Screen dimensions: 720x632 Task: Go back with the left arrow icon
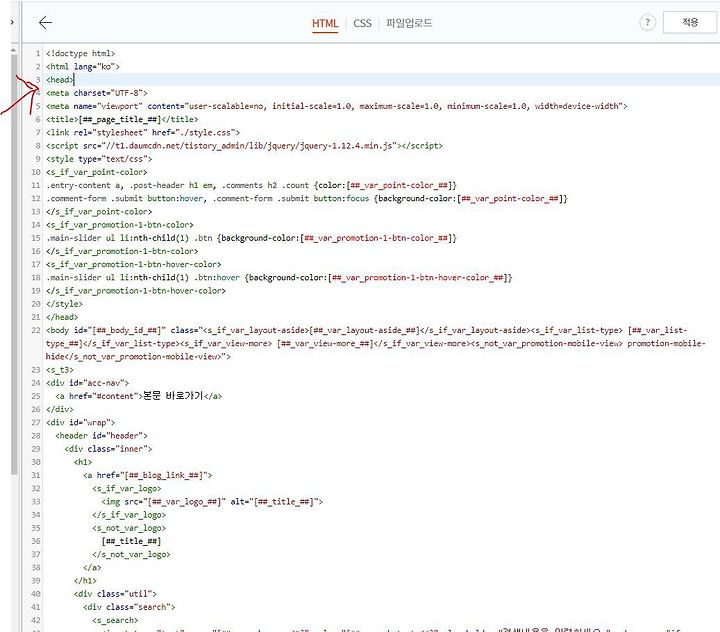[45, 23]
